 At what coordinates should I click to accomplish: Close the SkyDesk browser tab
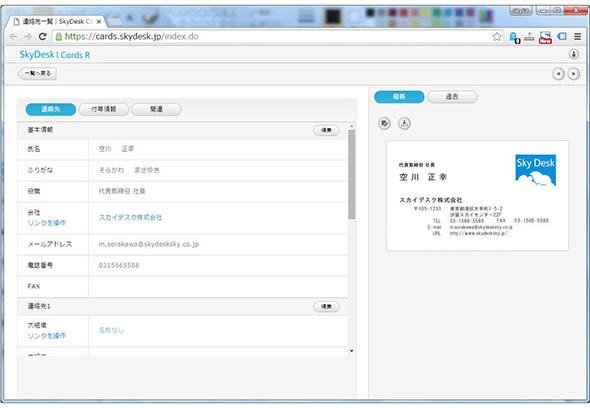[99, 22]
